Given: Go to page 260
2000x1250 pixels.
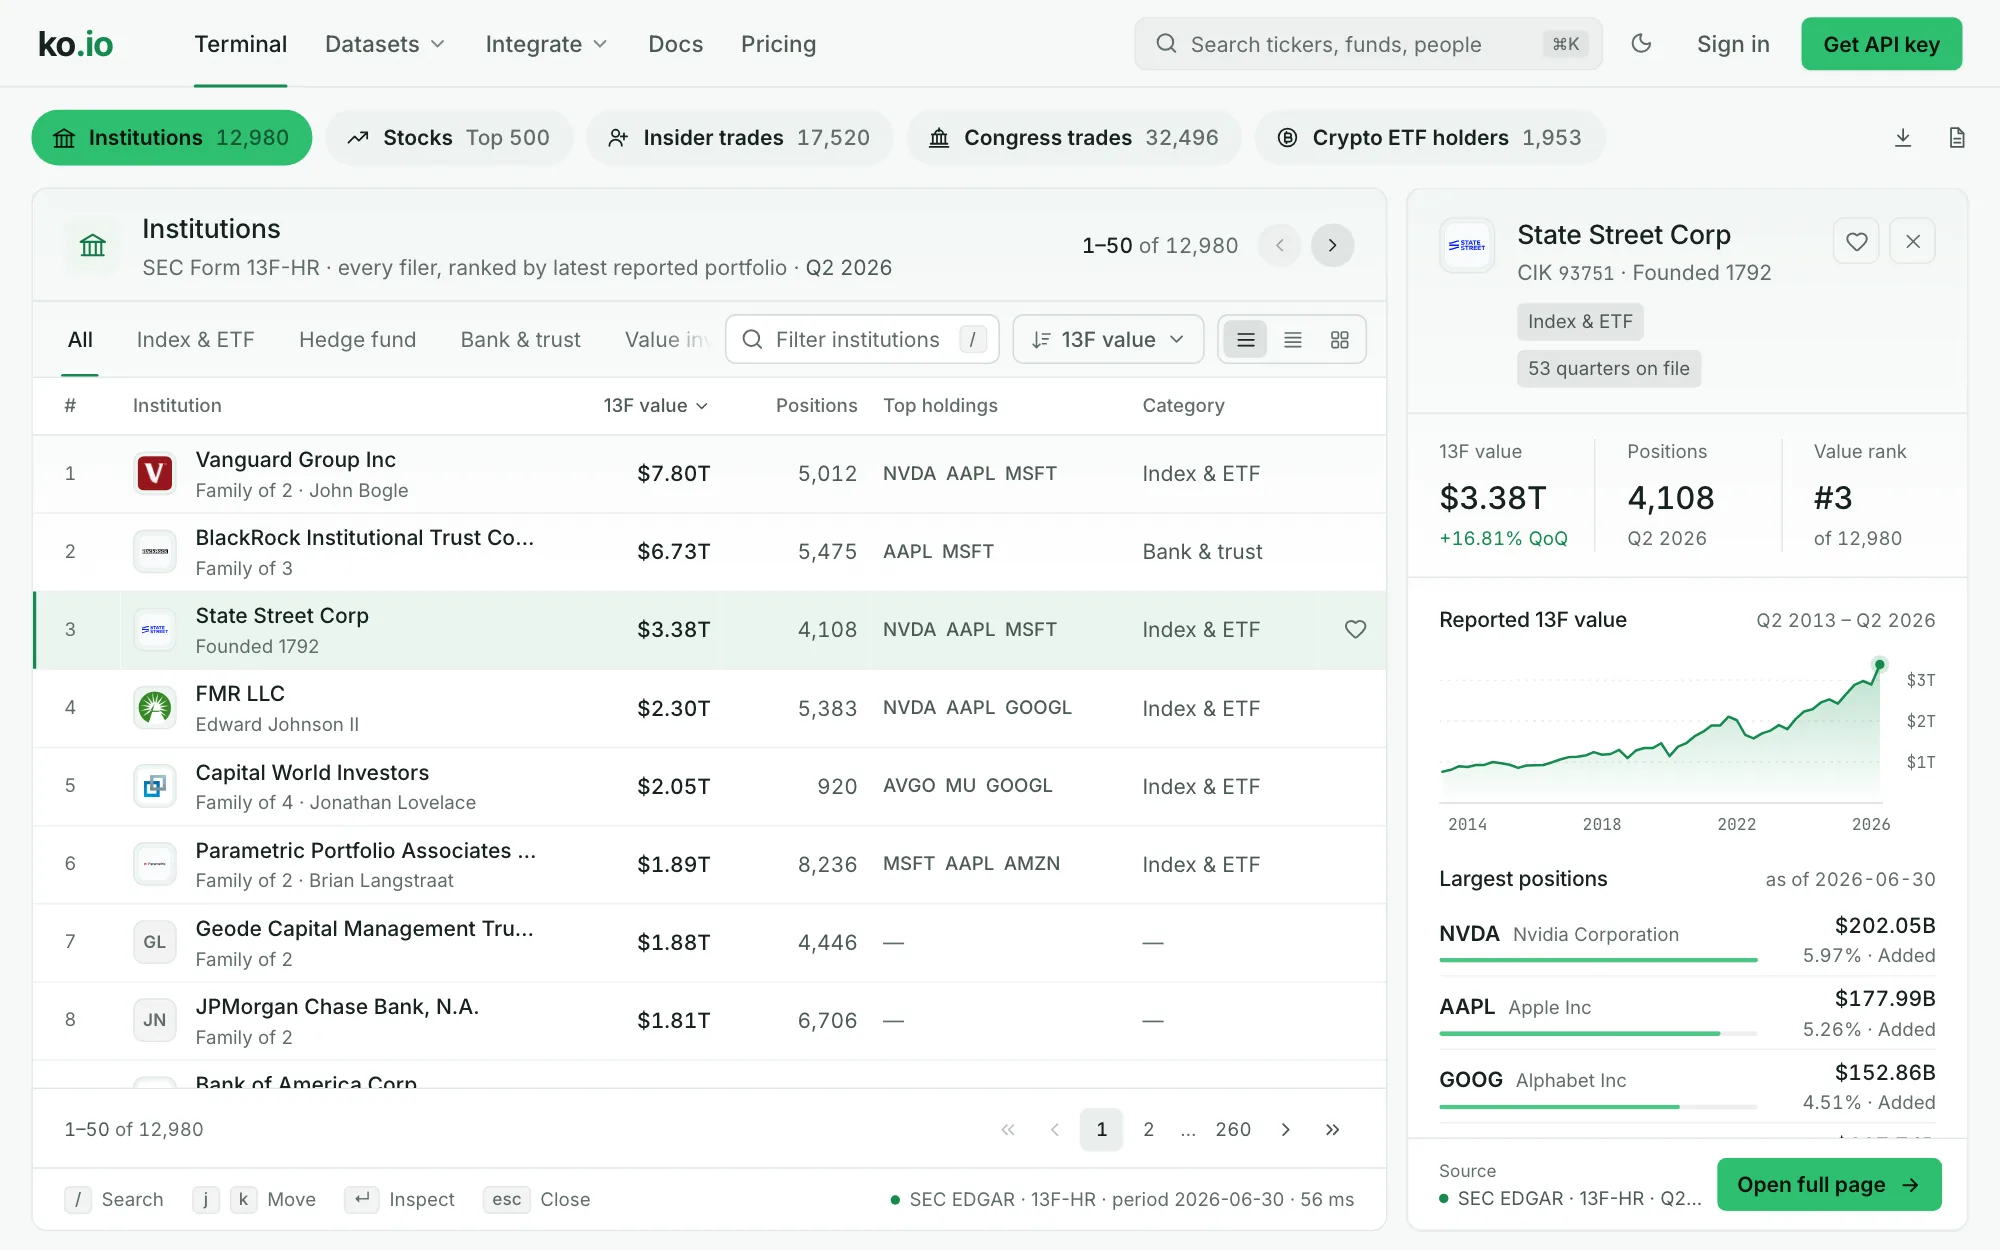Looking at the screenshot, I should pos(1233,1130).
